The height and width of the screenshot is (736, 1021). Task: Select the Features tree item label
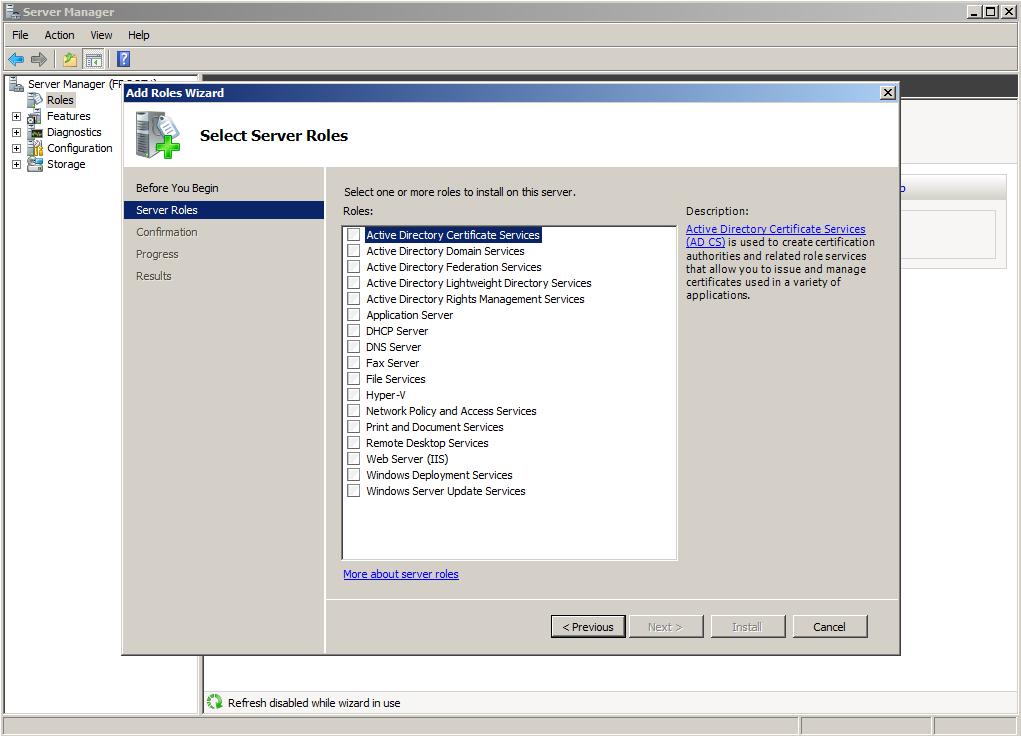68,116
